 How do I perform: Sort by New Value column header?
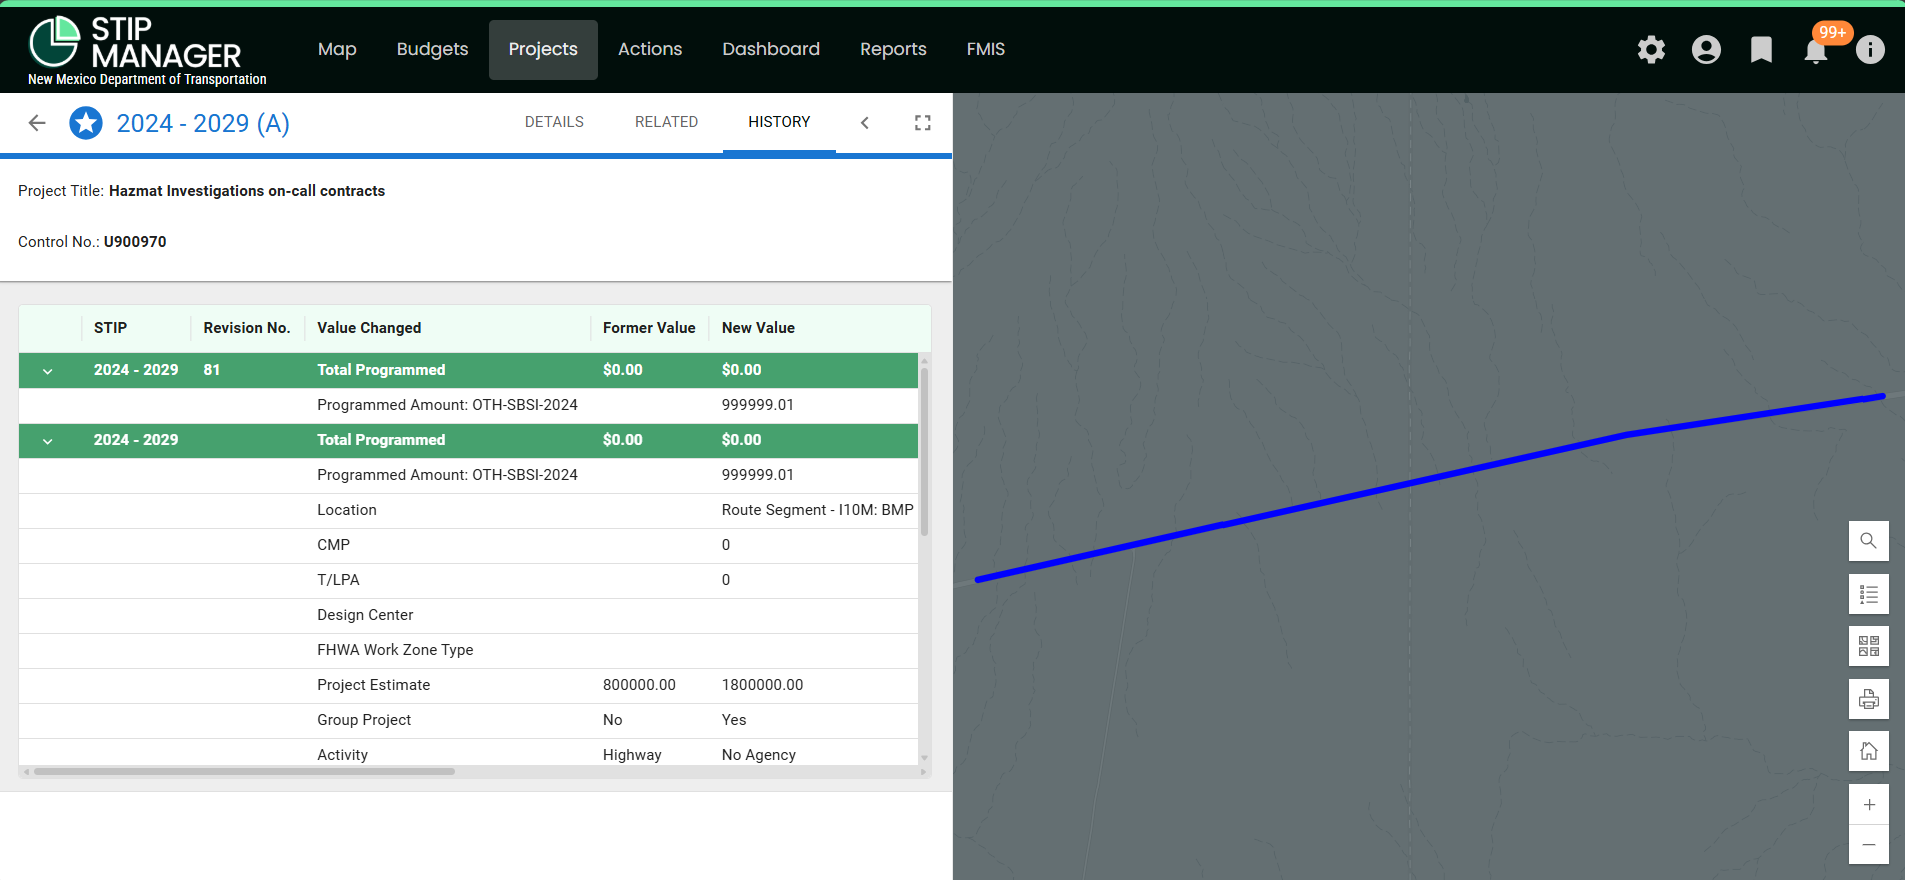(758, 328)
